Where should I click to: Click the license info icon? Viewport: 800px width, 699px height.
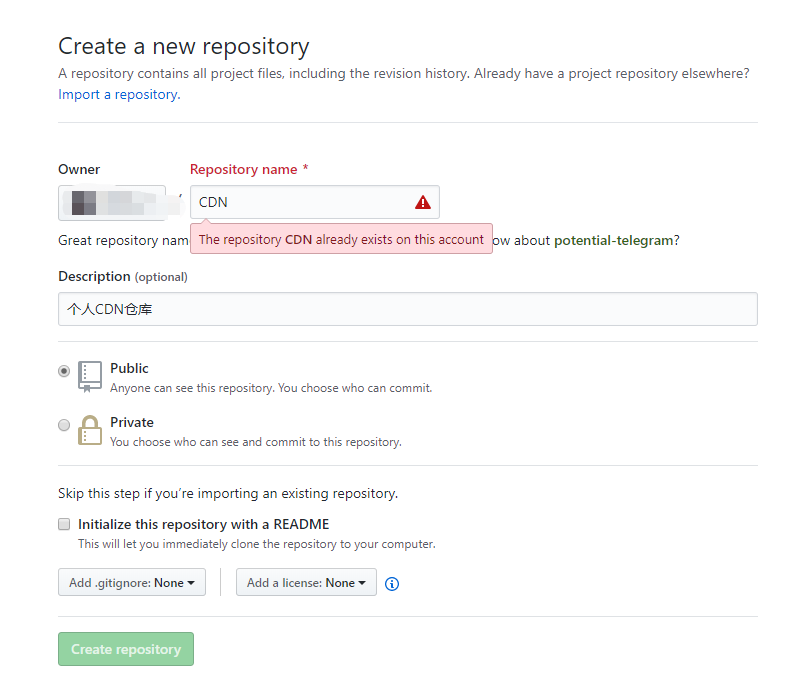[x=392, y=584]
